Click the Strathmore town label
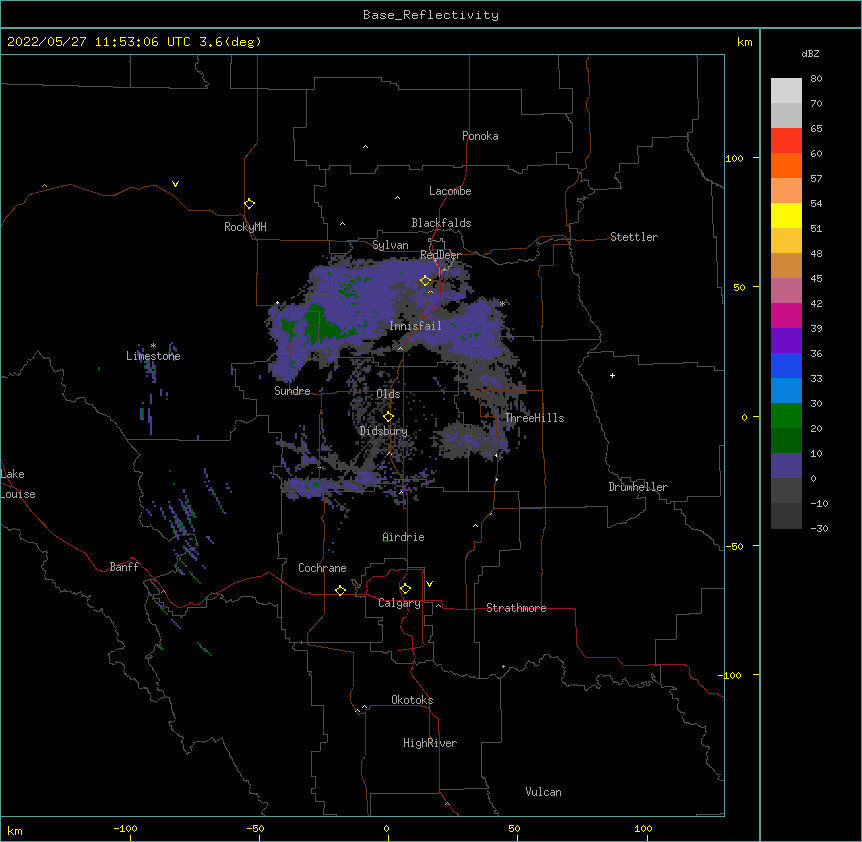This screenshot has width=862, height=842. (516, 608)
